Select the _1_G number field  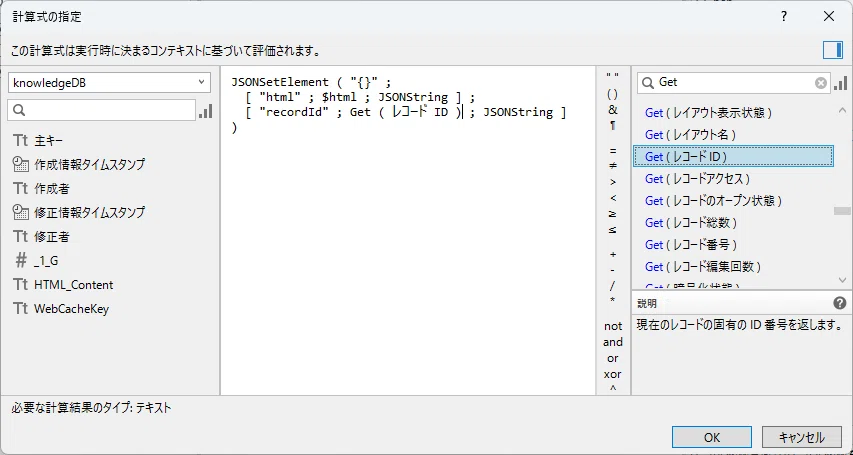coord(46,261)
